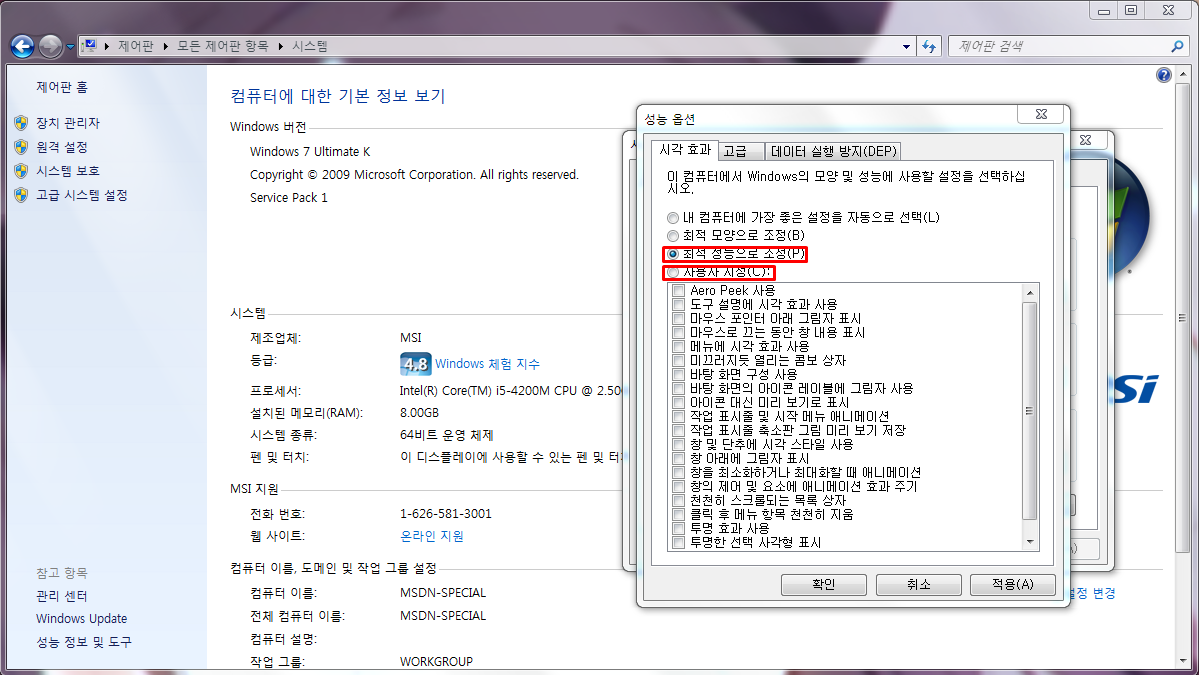Enable 아이콘 대신 미리 보기로 표시 checkbox
This screenshot has width=1199, height=675.
[x=678, y=402]
